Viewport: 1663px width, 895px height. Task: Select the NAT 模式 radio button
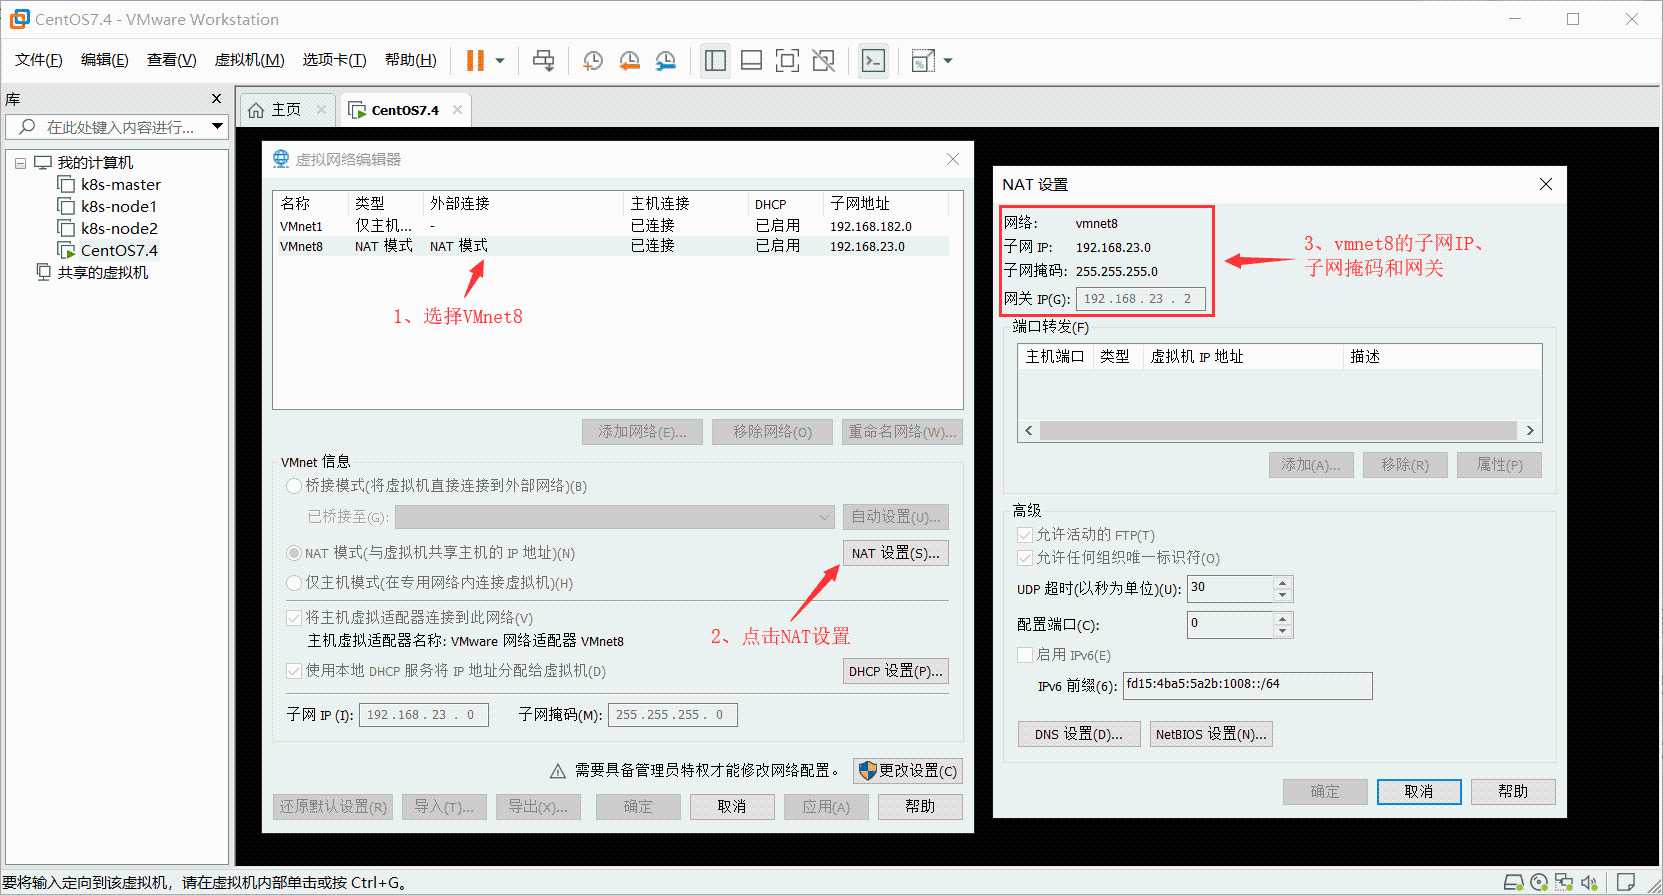294,553
